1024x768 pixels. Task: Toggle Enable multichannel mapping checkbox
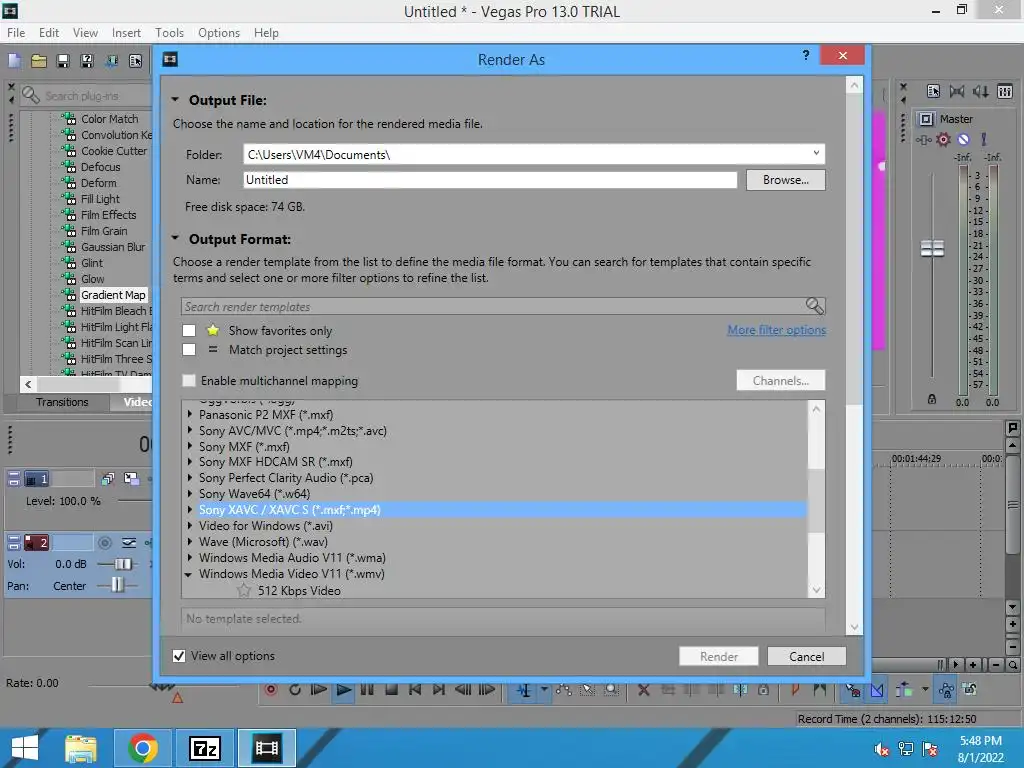(189, 381)
